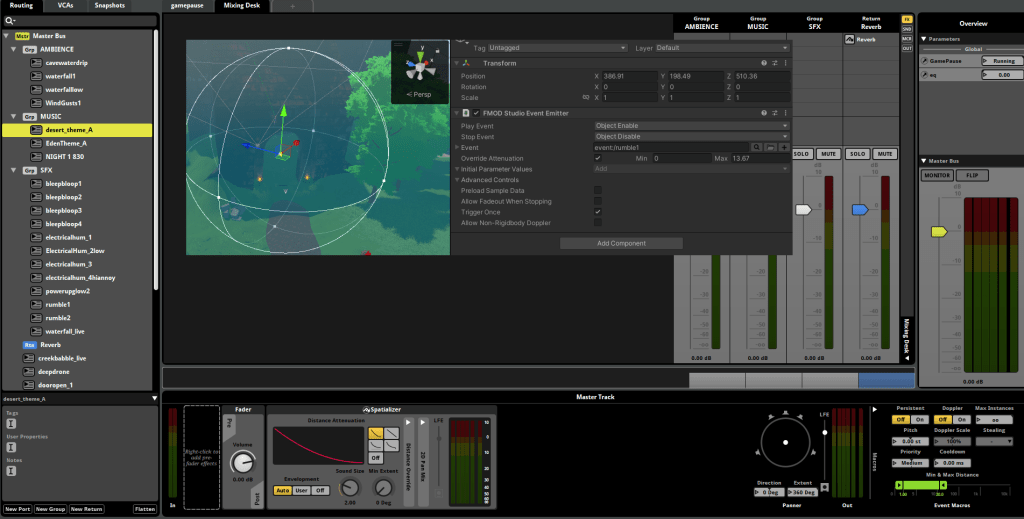
Task: Click the plus icon next to event path
Action: (x=784, y=147)
